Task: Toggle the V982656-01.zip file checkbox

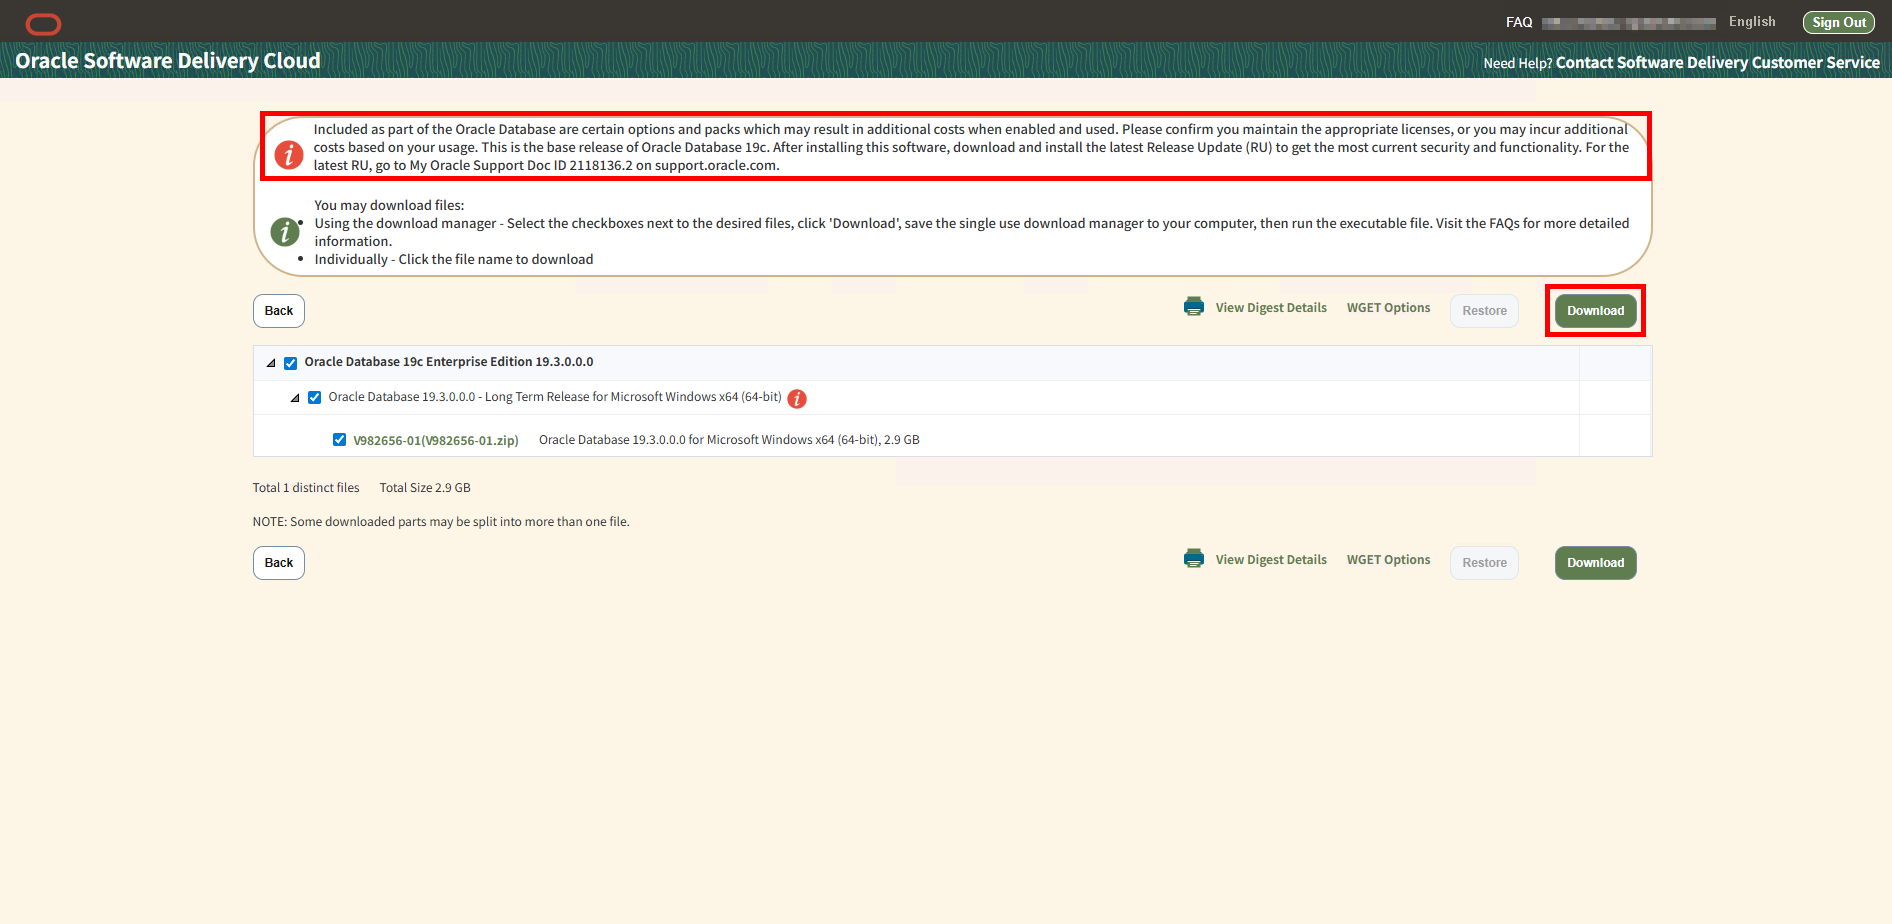Action: pos(340,440)
